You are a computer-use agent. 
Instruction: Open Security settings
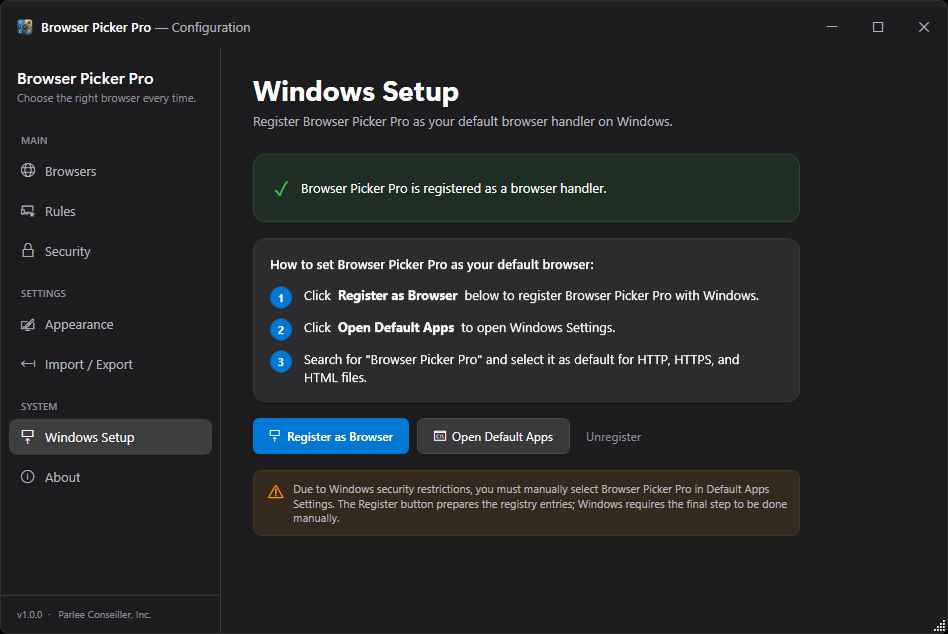[111, 251]
